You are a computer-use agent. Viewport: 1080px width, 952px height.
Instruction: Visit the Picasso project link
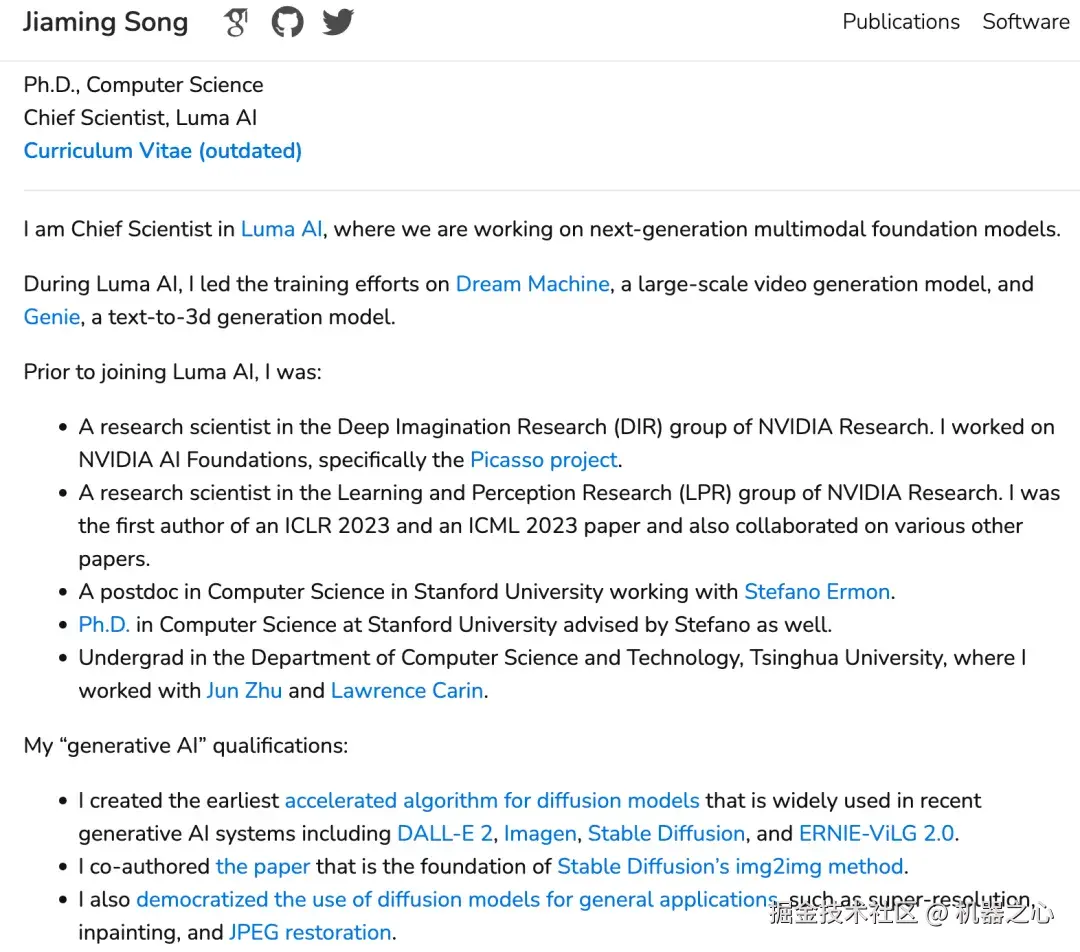pyautogui.click(x=544, y=460)
